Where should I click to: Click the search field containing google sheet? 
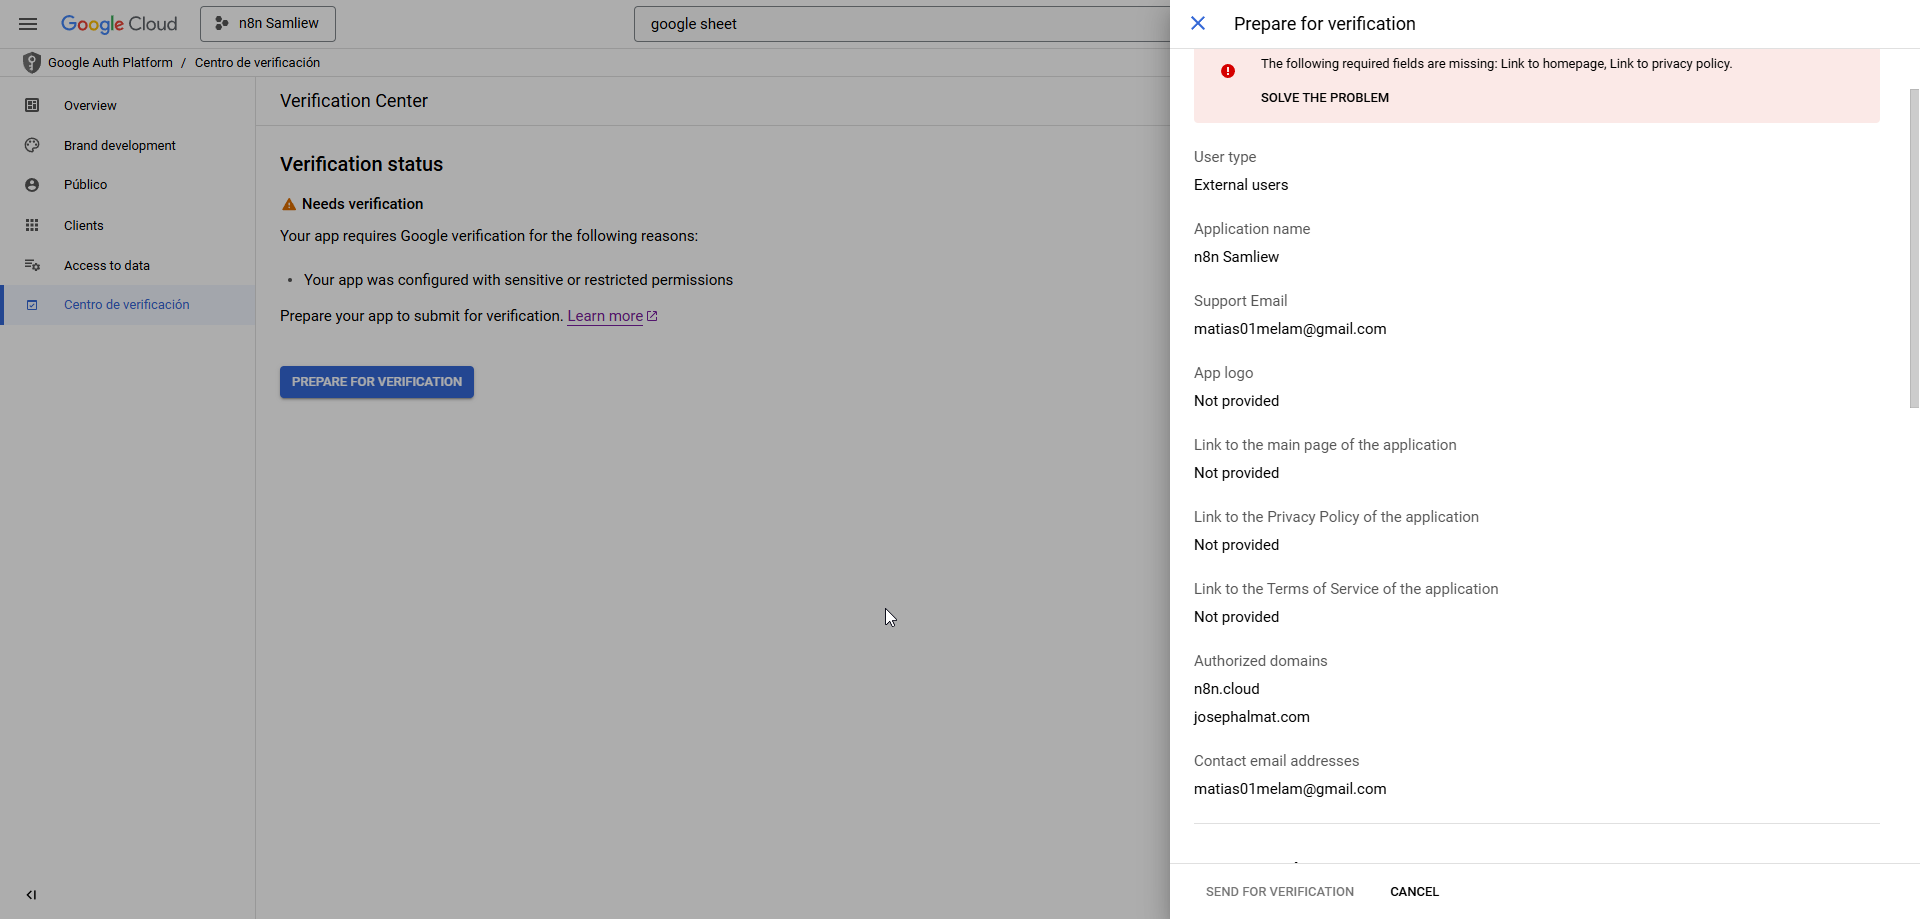[x=902, y=24]
